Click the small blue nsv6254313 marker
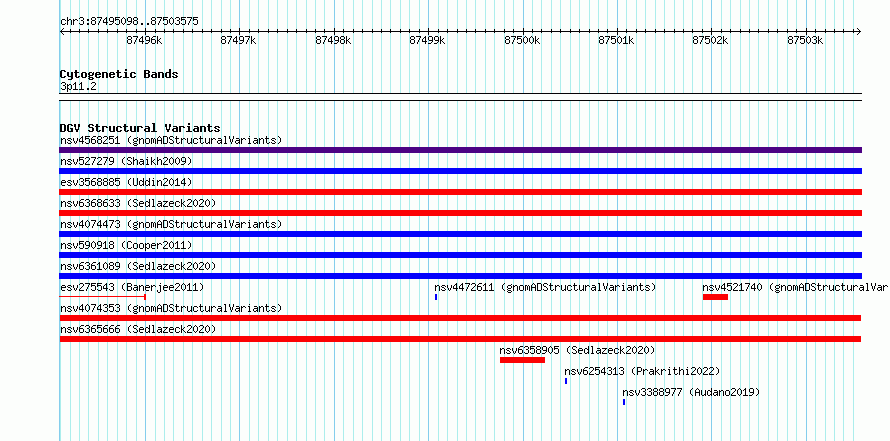Image resolution: width=890 pixels, height=441 pixels. pos(566,381)
